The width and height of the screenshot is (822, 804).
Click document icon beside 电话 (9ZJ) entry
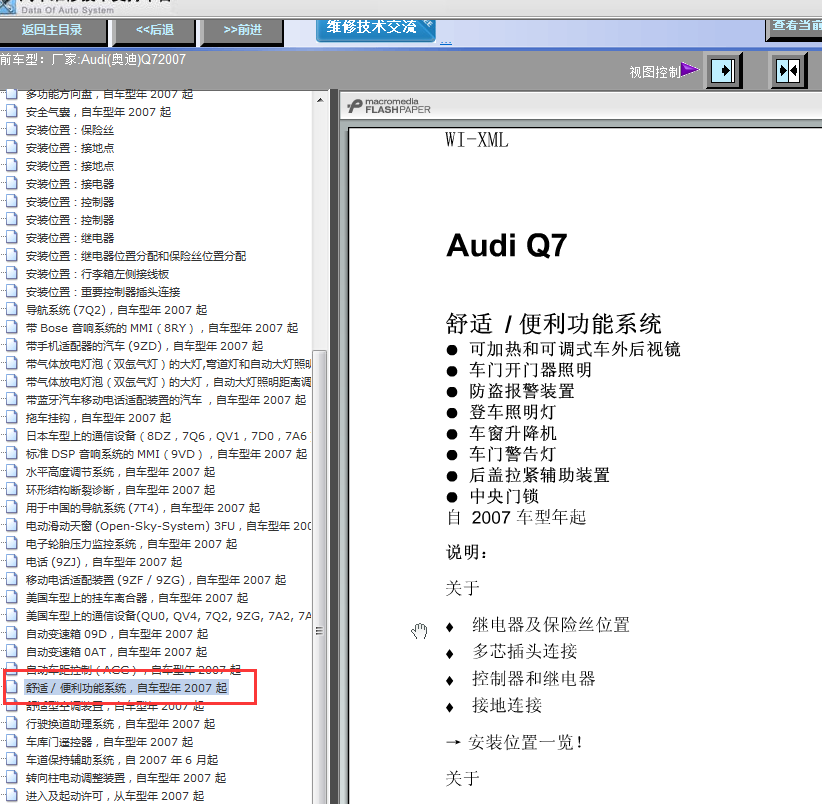click(12, 561)
